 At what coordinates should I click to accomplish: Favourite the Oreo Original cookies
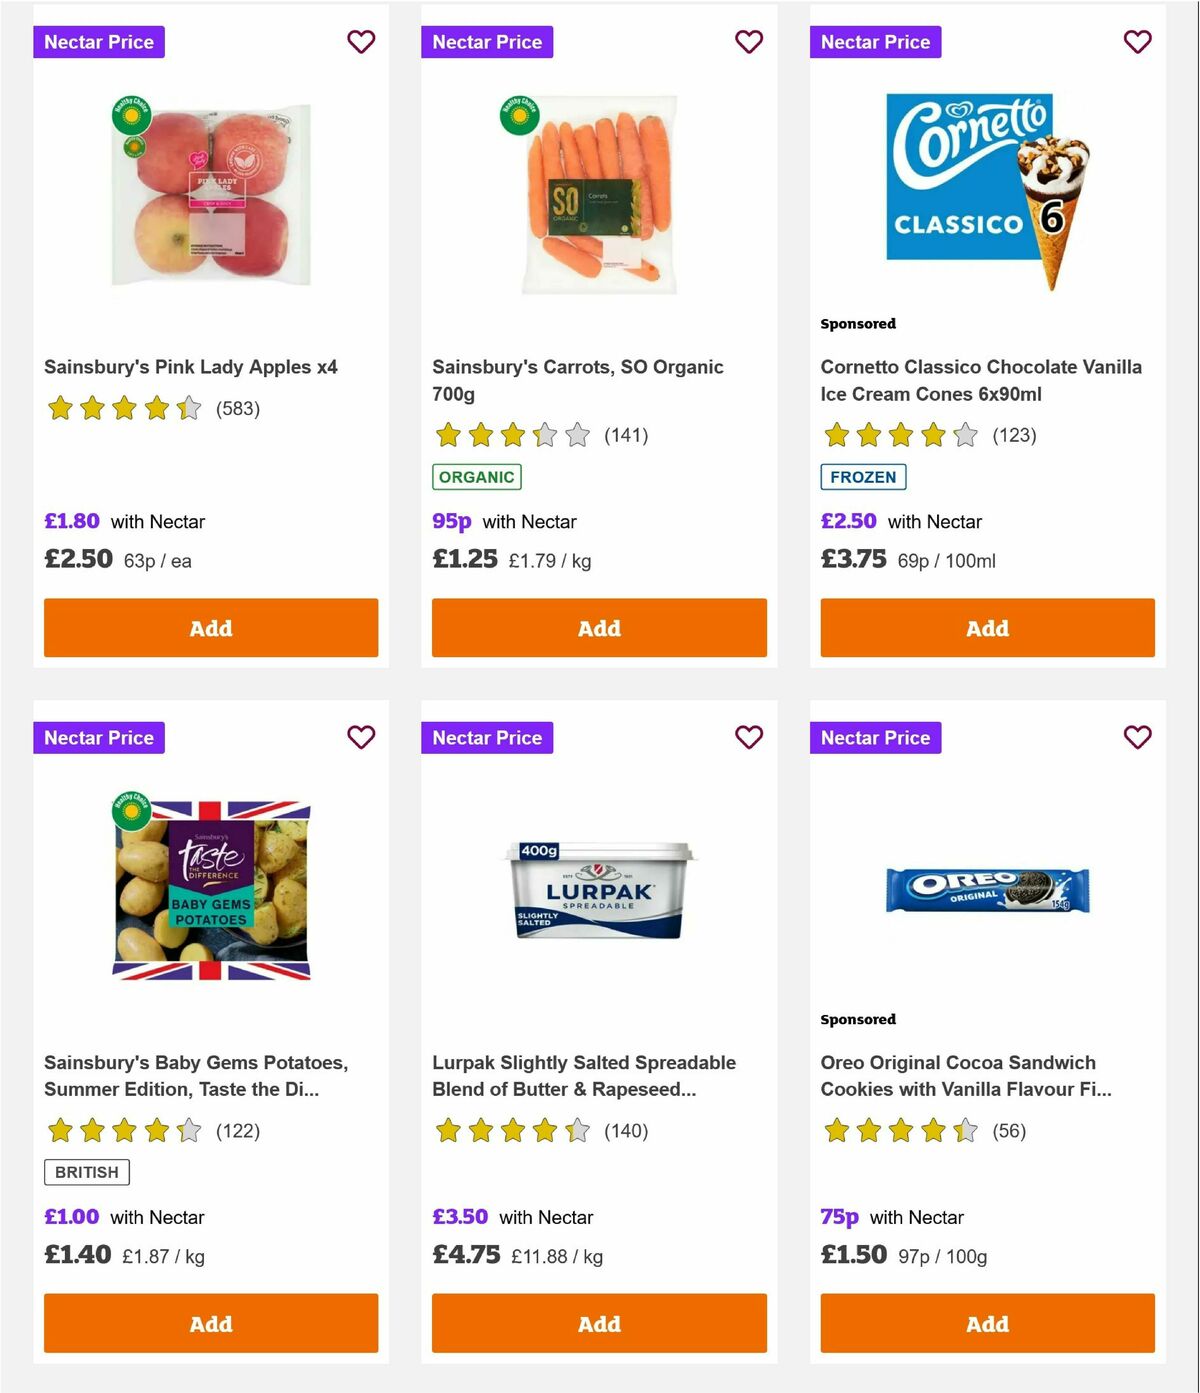click(x=1137, y=737)
